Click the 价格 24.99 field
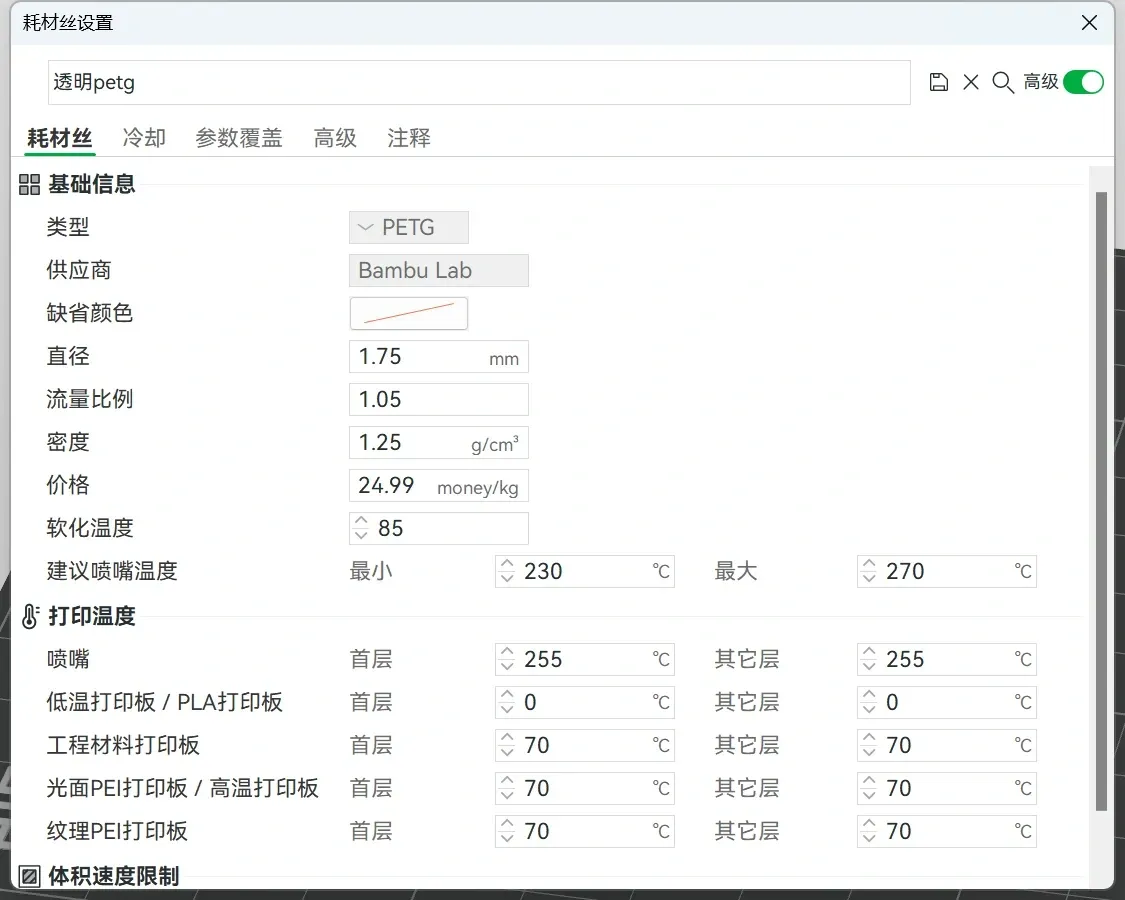 point(439,486)
